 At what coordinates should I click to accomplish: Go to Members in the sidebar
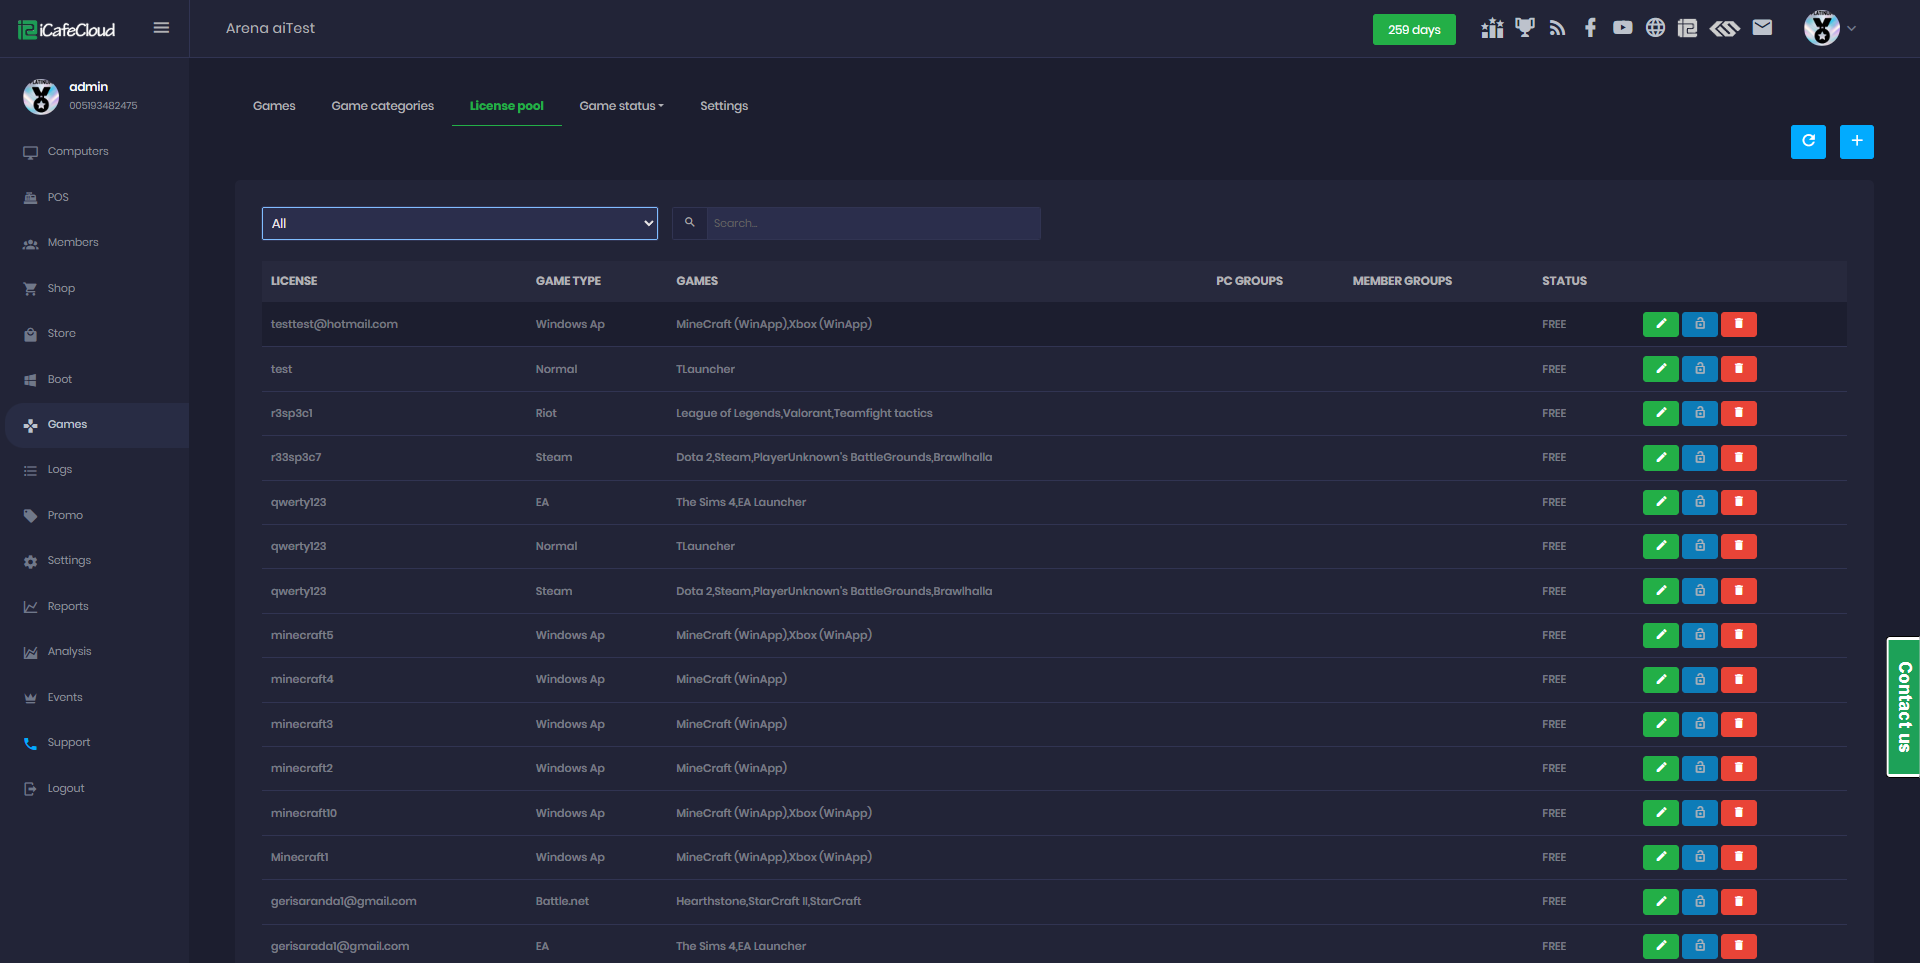[x=73, y=243]
